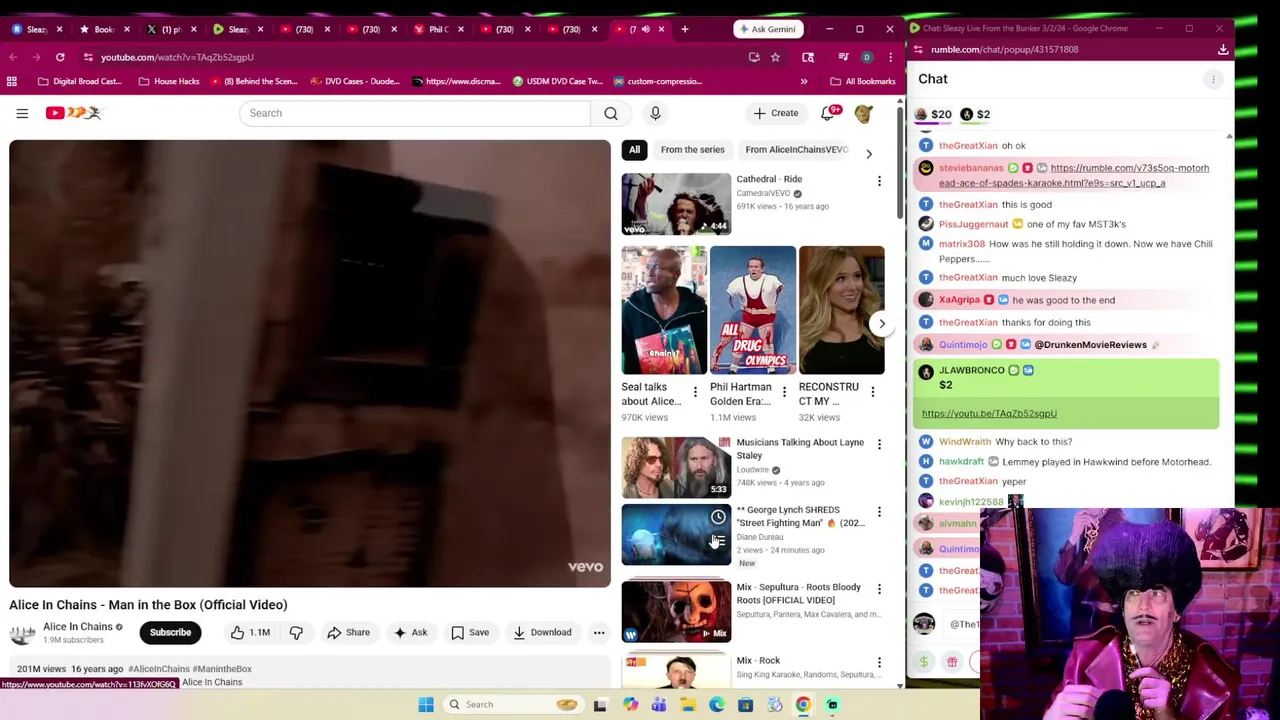Reload the YouTube page in Chrome

60,57
